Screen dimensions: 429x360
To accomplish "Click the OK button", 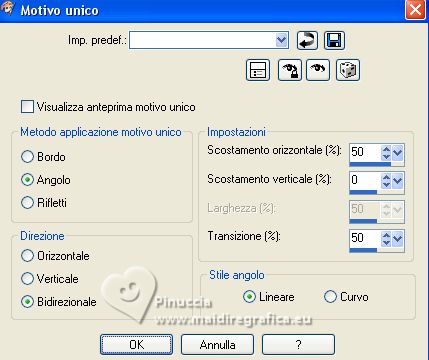I will click(x=137, y=344).
